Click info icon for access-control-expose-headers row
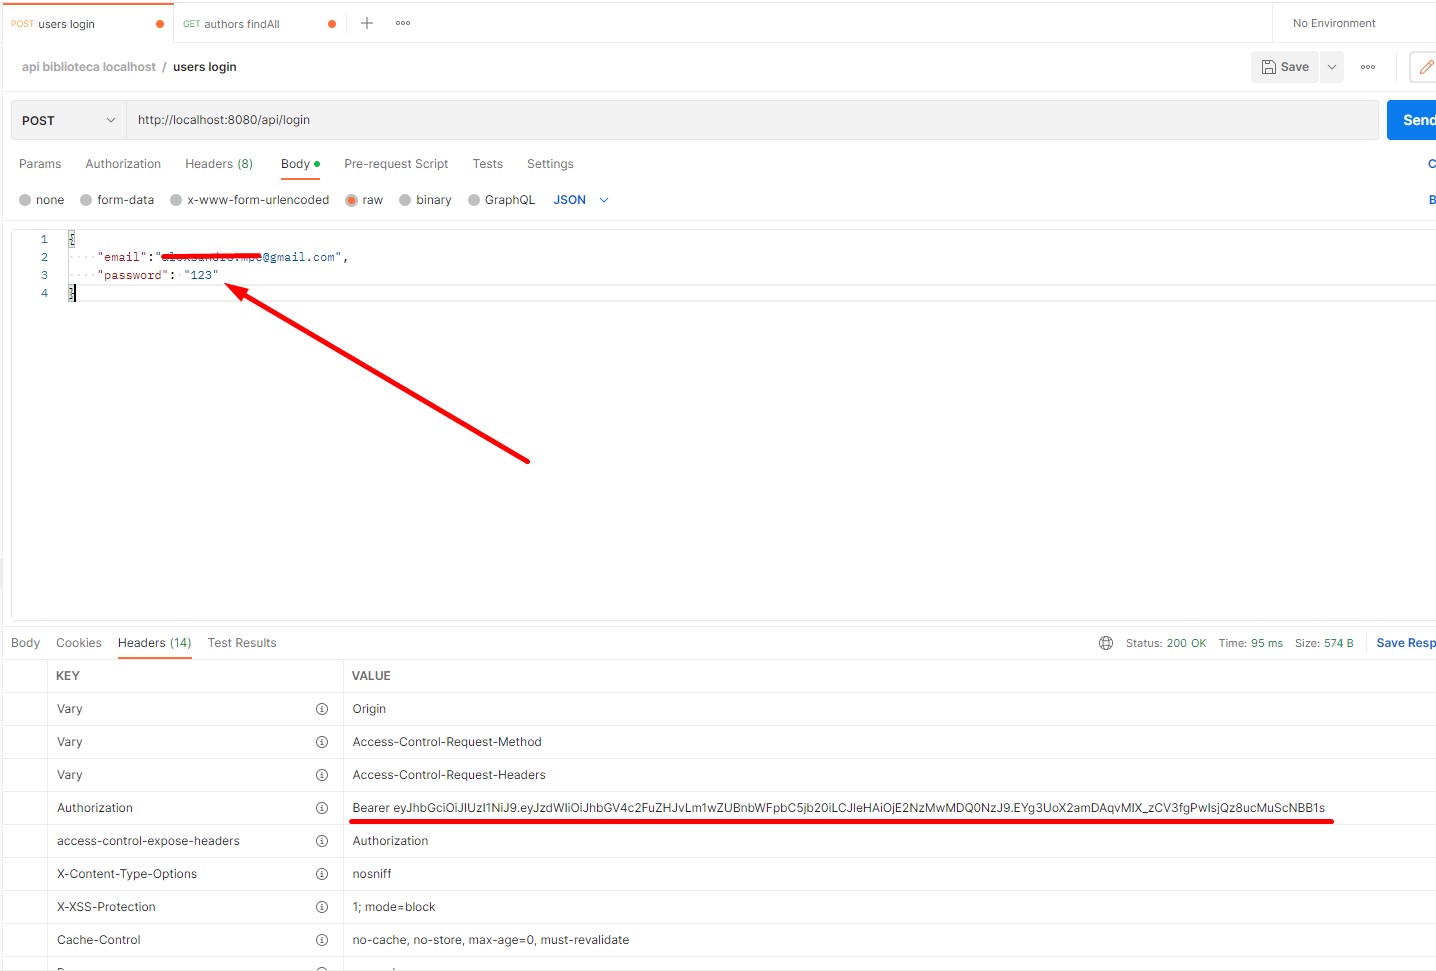This screenshot has height=971, width=1436. (322, 841)
